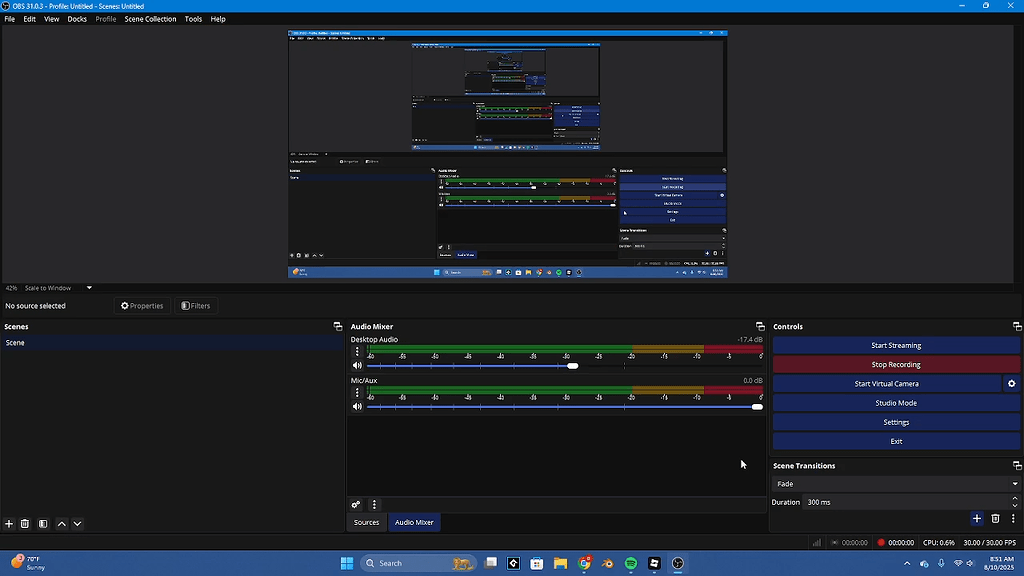
Task: Select 'Scene' in the Scenes list
Action: (172, 343)
